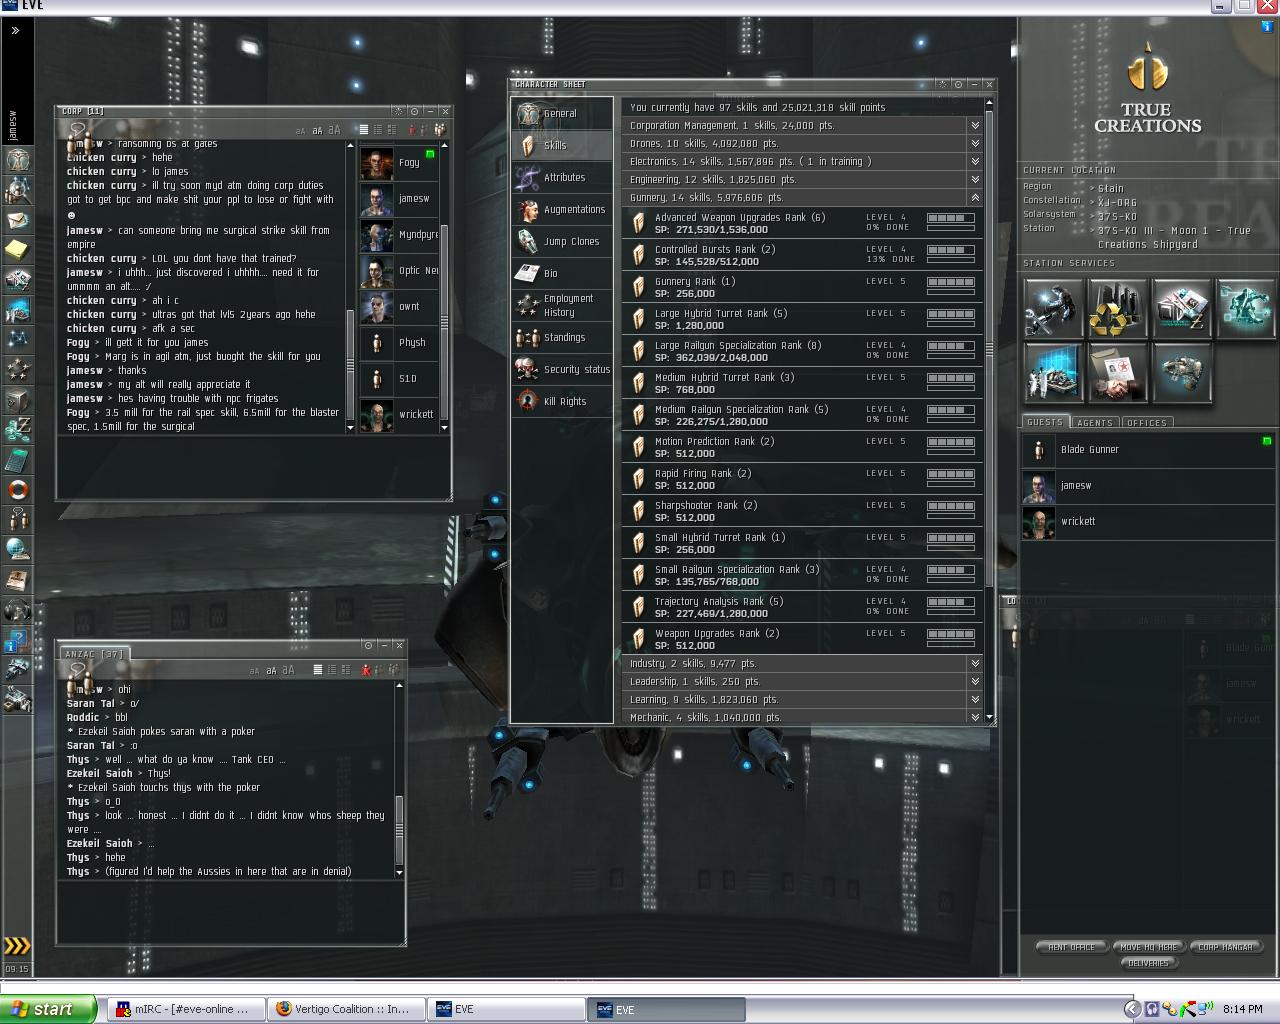Open the Corp Hangar button
The height and width of the screenshot is (1024, 1280).
[1227, 946]
